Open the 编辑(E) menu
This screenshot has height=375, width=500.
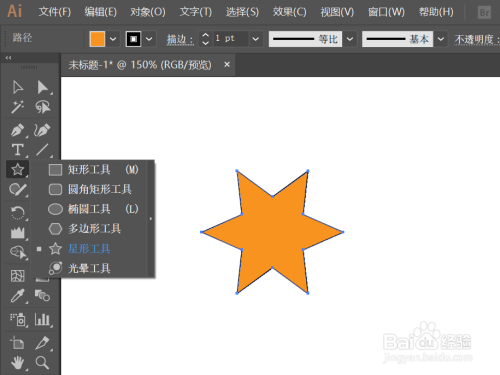(101, 12)
